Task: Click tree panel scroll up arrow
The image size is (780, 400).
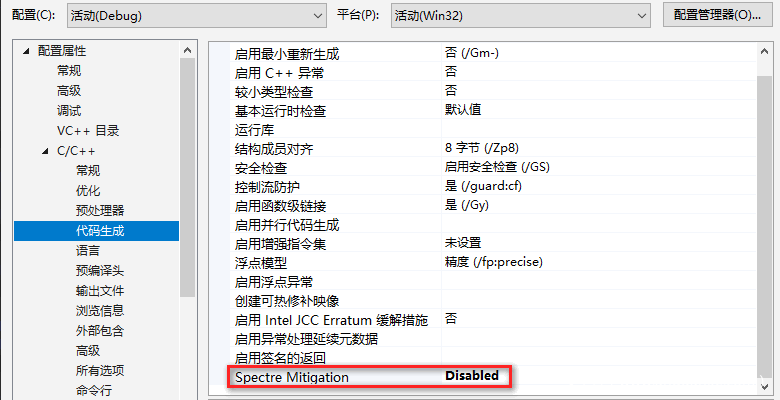Action: tap(188, 50)
